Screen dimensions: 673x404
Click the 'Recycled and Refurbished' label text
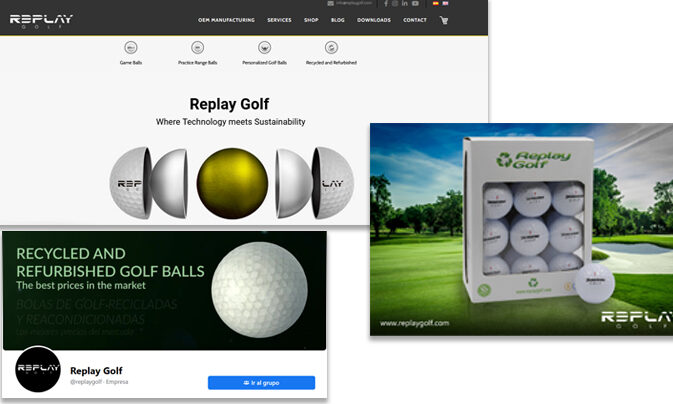(331, 63)
